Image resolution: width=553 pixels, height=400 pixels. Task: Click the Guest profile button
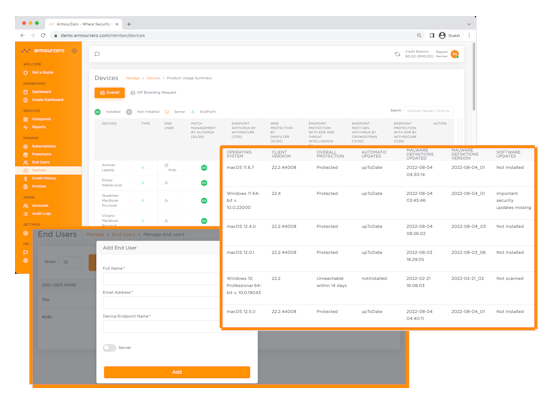click(450, 35)
